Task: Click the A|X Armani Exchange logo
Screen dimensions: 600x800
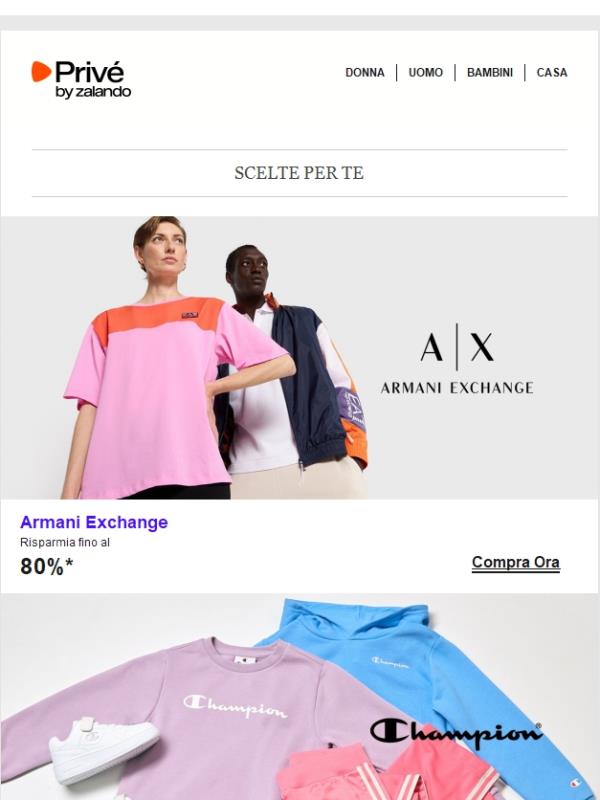Action: click(457, 359)
